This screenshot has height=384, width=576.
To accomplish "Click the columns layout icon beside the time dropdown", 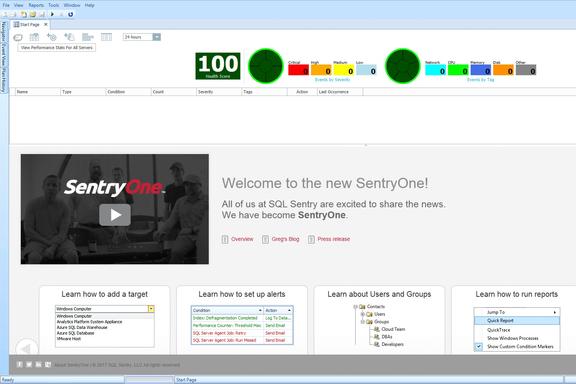I will [x=107, y=37].
